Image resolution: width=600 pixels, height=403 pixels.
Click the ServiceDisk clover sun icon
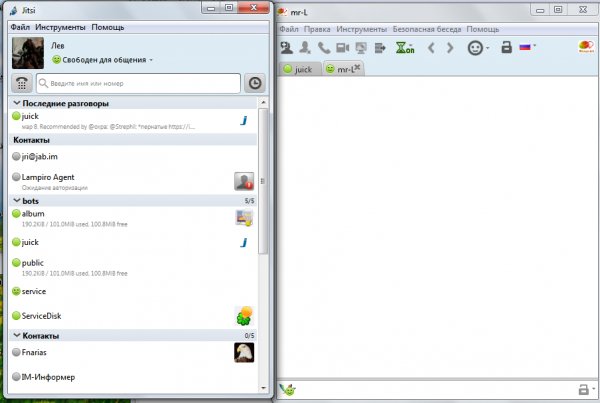point(244,316)
